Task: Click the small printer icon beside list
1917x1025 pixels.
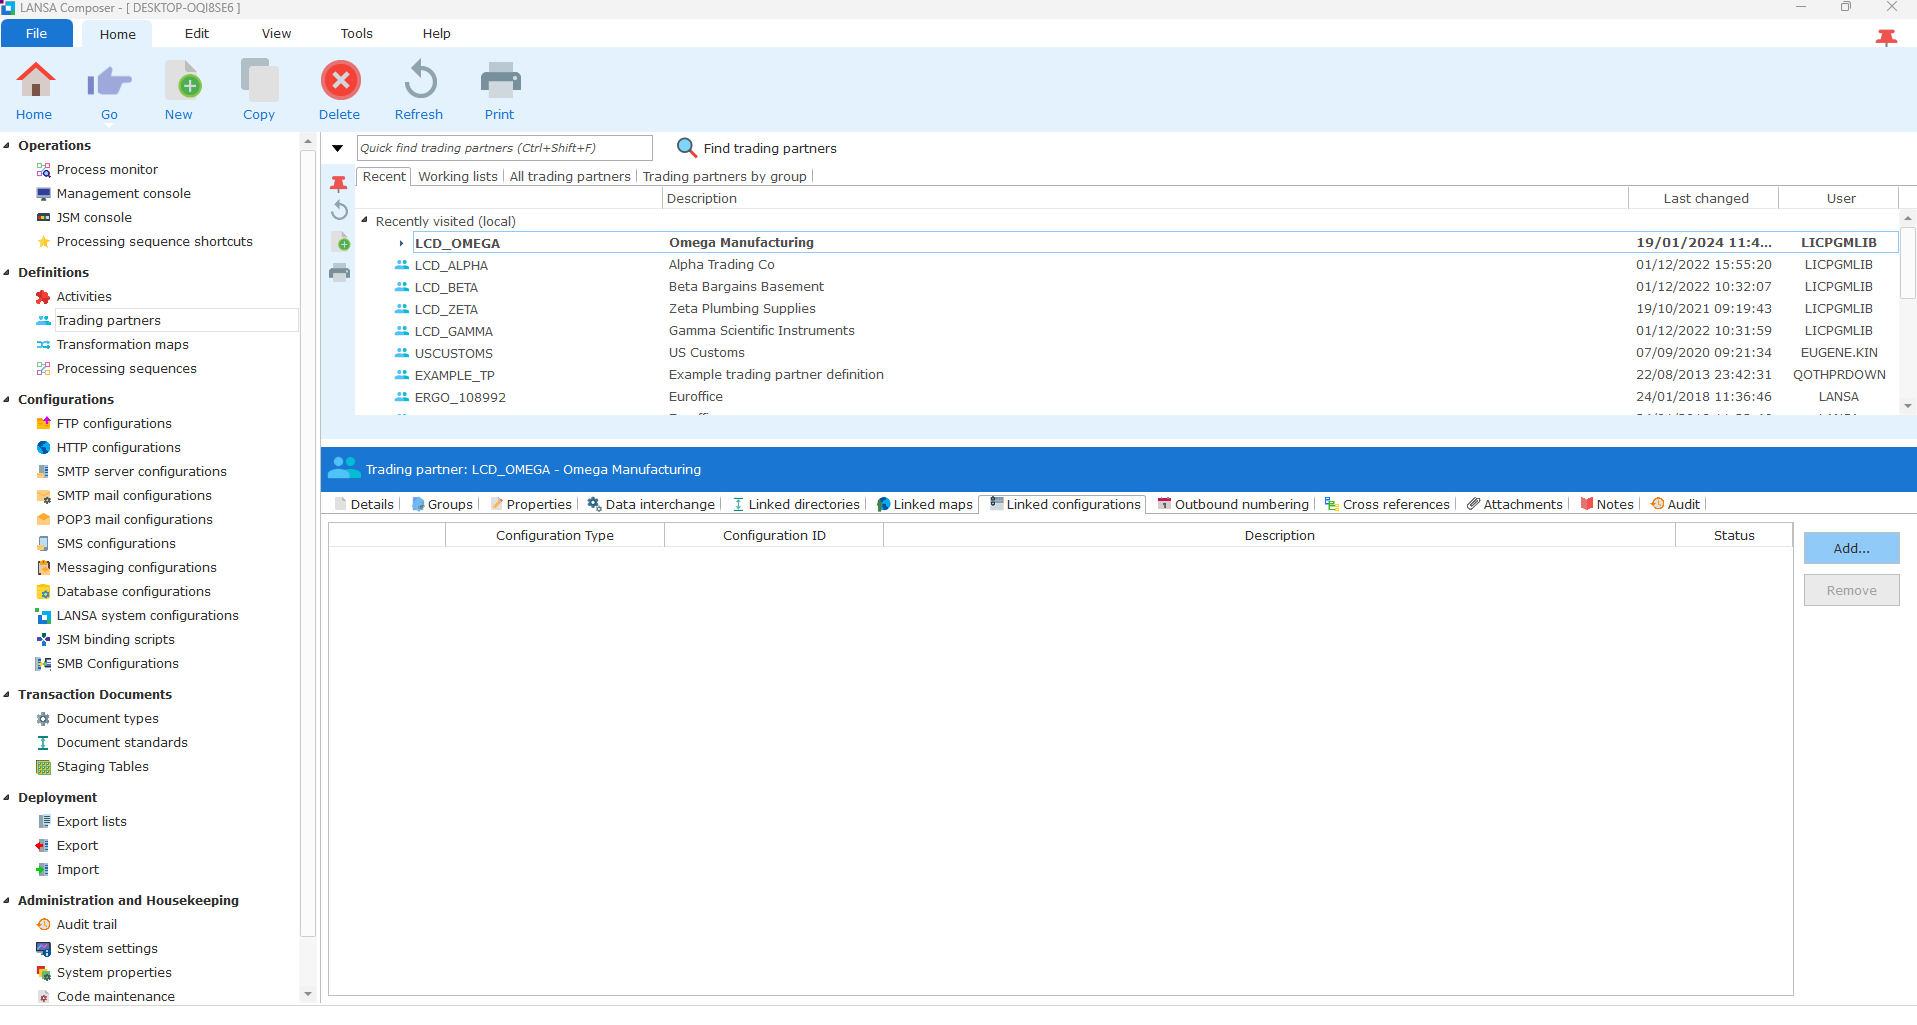Action: pyautogui.click(x=340, y=272)
